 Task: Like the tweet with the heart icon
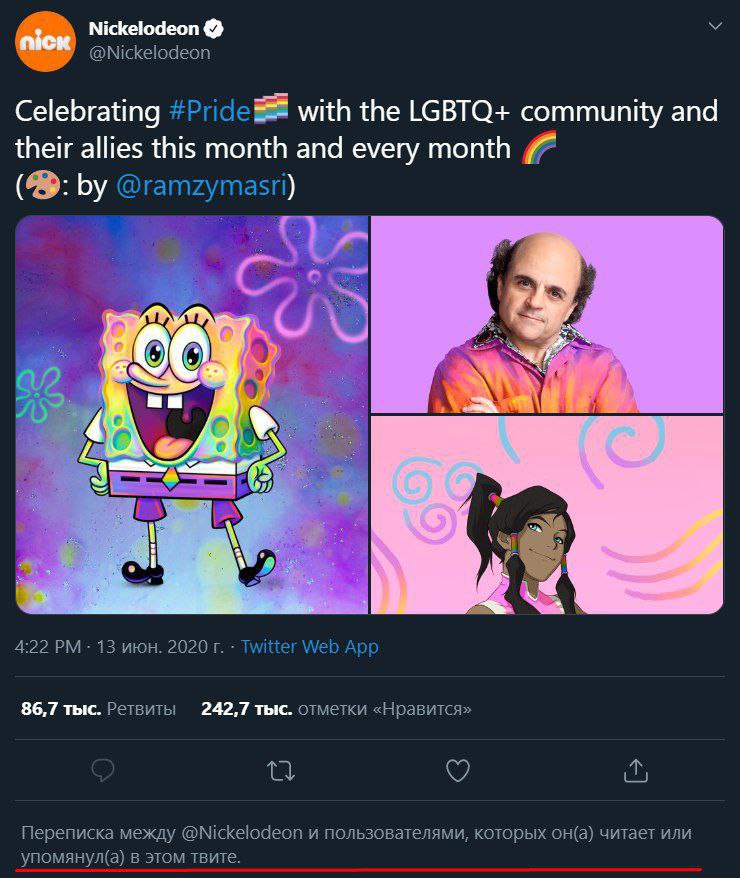point(458,770)
